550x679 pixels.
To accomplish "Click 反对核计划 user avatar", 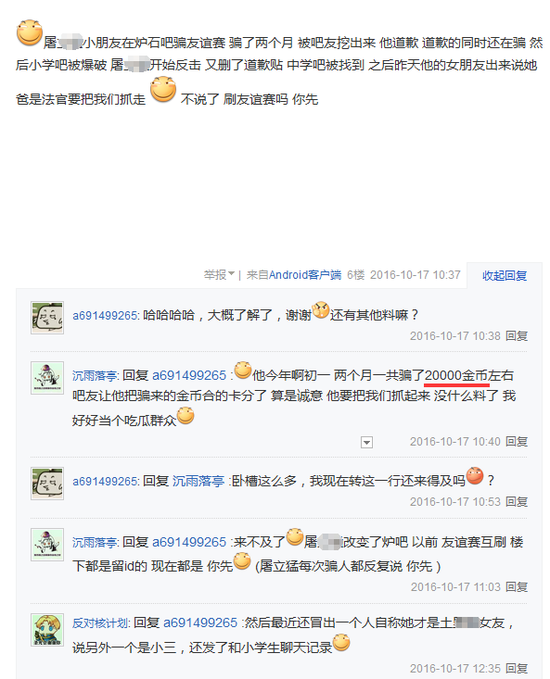I will point(47,630).
